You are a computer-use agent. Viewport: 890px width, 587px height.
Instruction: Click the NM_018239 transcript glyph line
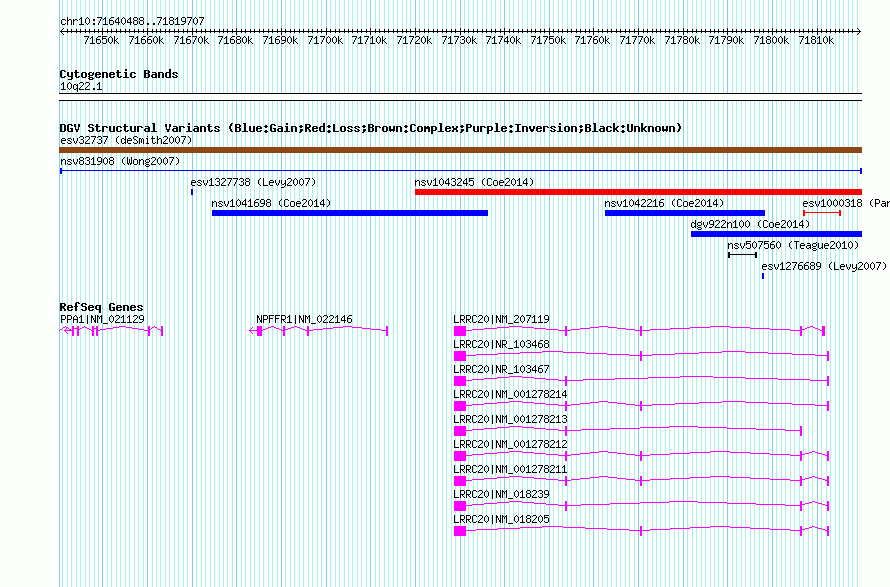click(x=641, y=506)
